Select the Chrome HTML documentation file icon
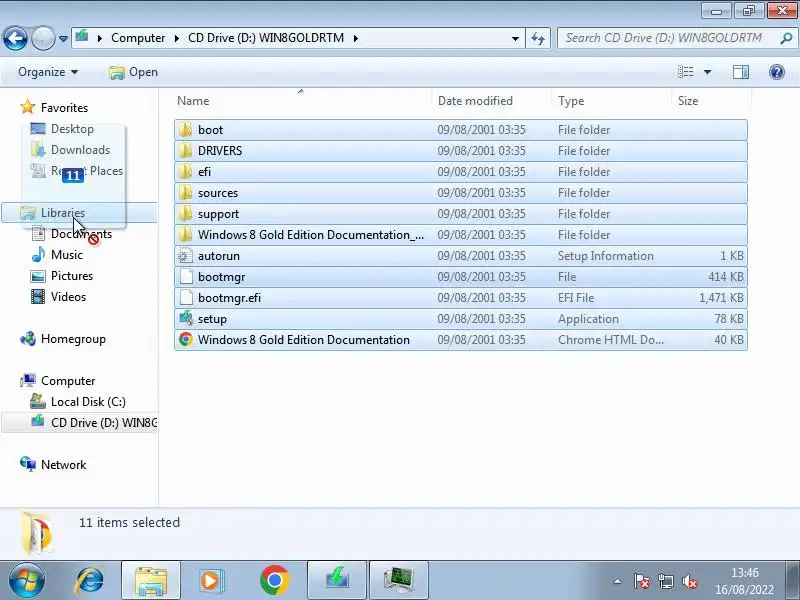This screenshot has width=800, height=600. point(186,339)
